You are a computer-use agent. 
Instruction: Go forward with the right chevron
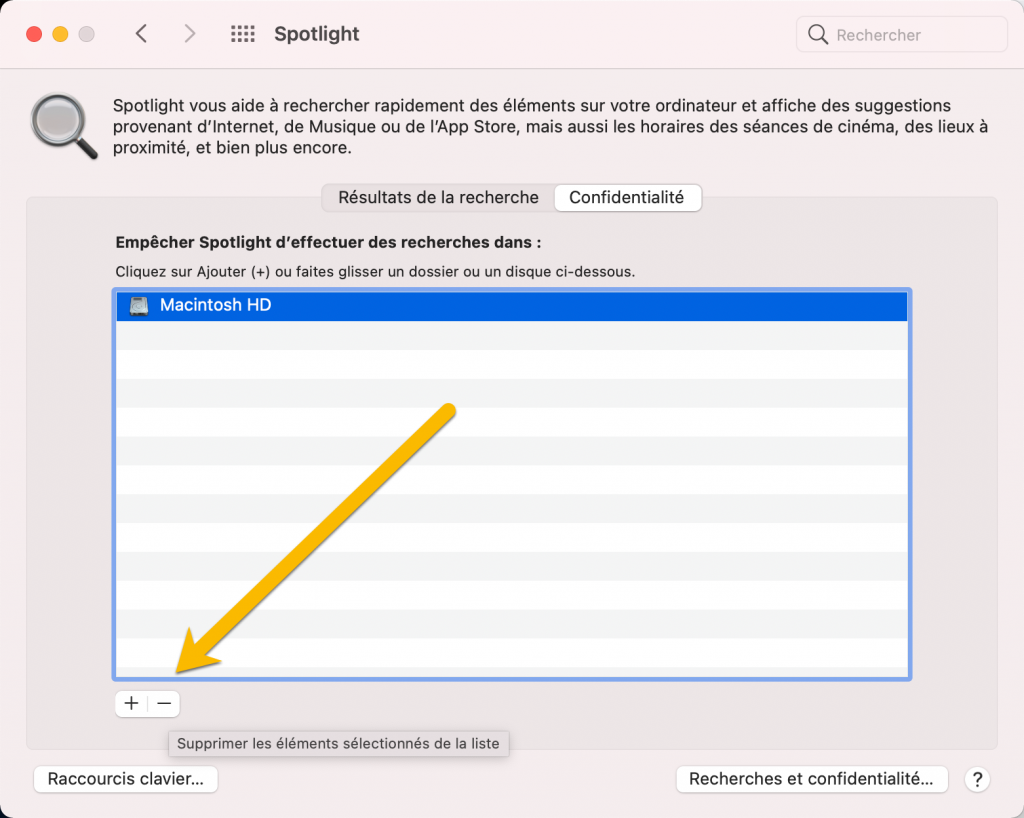coord(189,34)
